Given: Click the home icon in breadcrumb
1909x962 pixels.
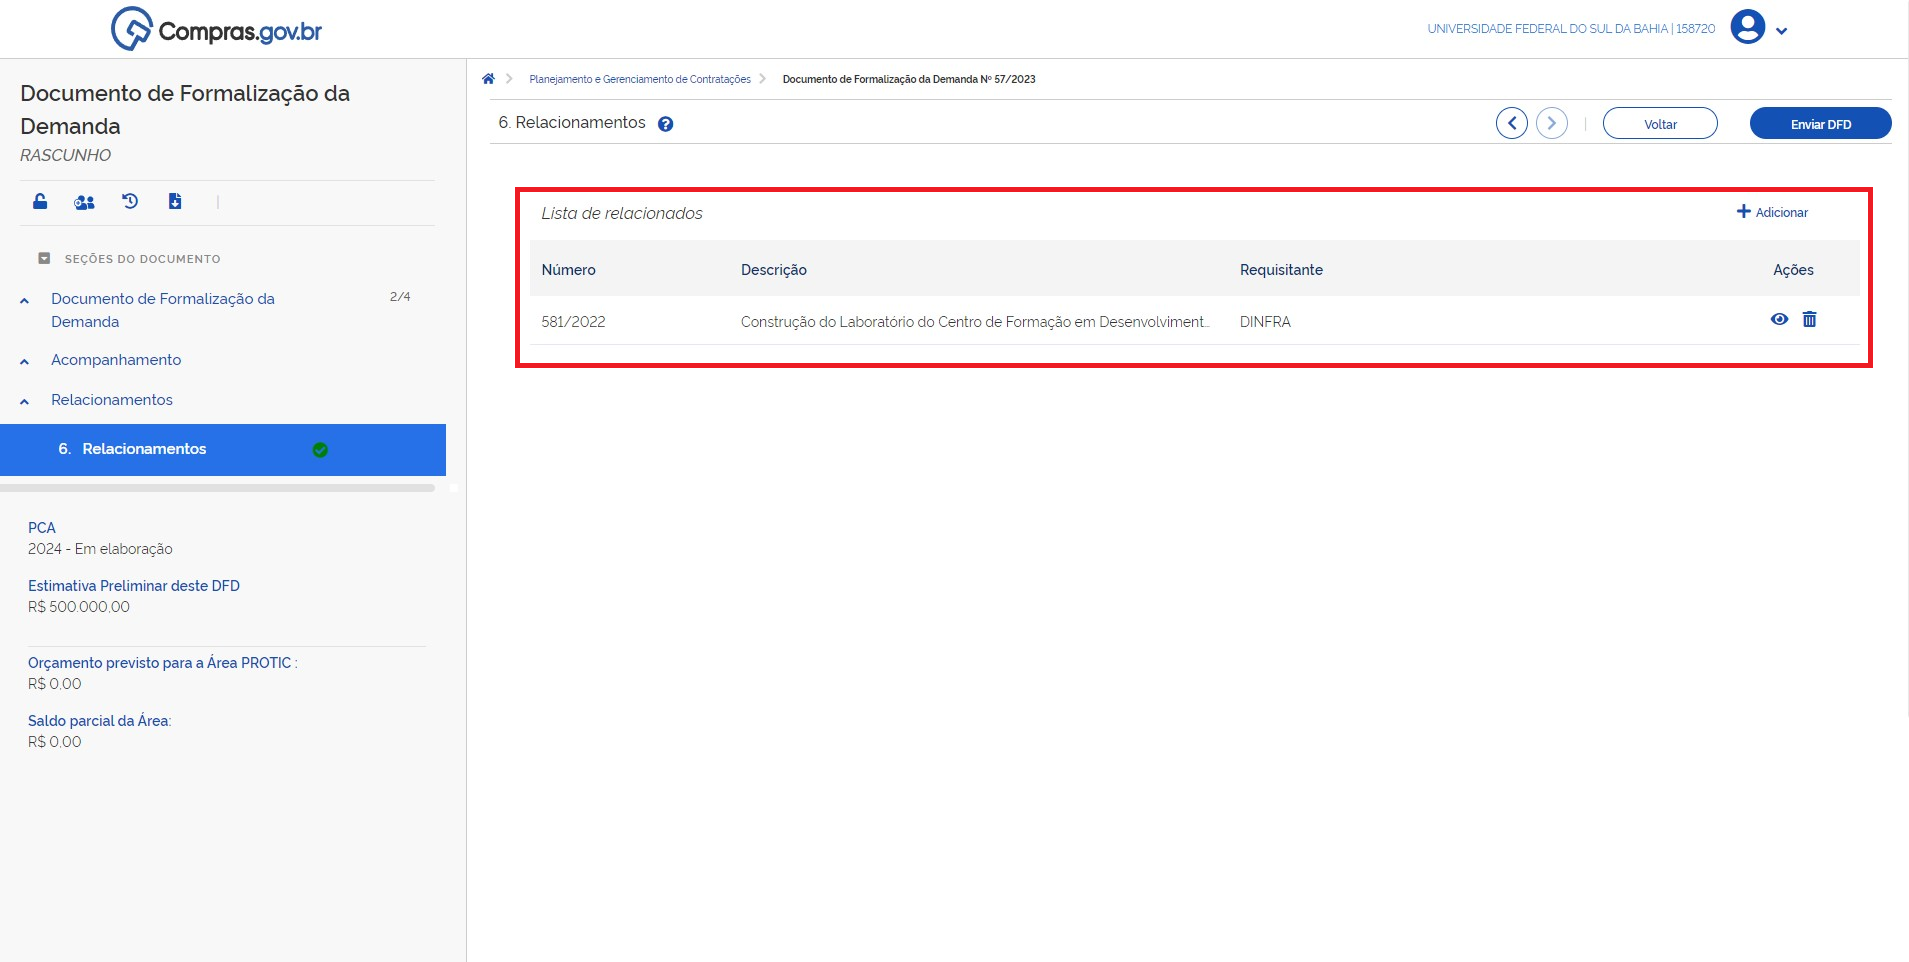Looking at the screenshot, I should click(488, 79).
